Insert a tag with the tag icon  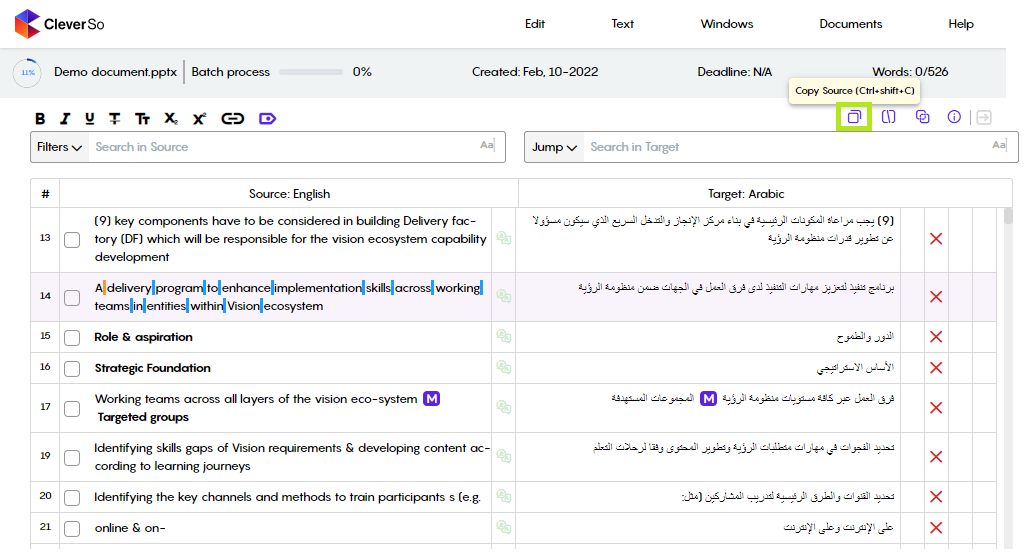point(267,118)
